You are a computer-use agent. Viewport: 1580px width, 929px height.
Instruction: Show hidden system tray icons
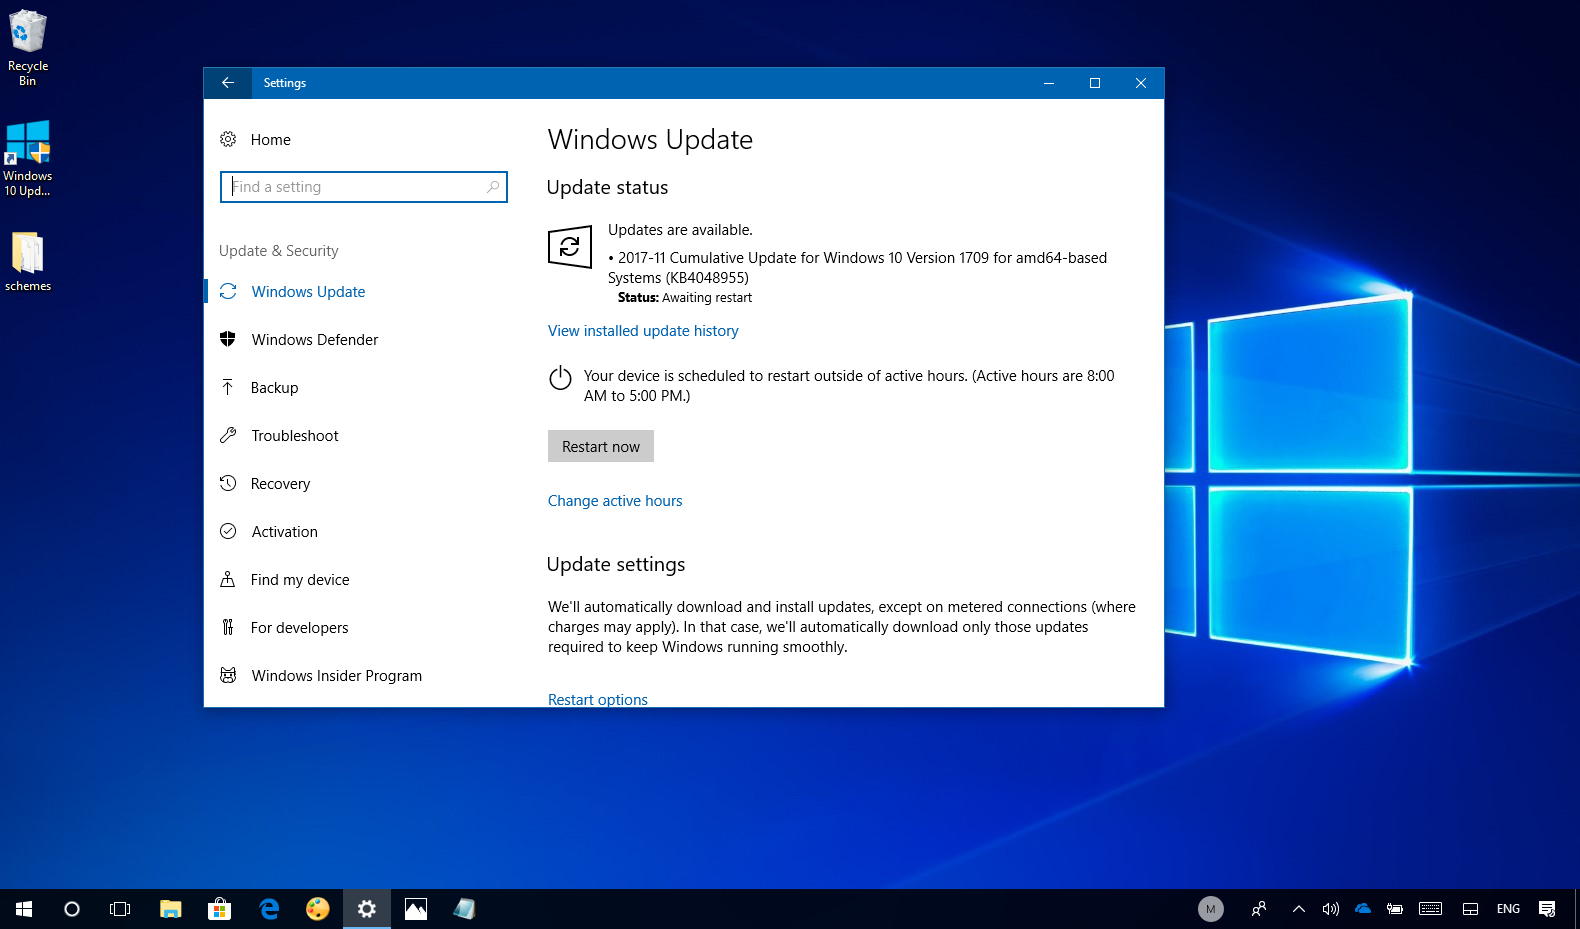click(x=1298, y=909)
